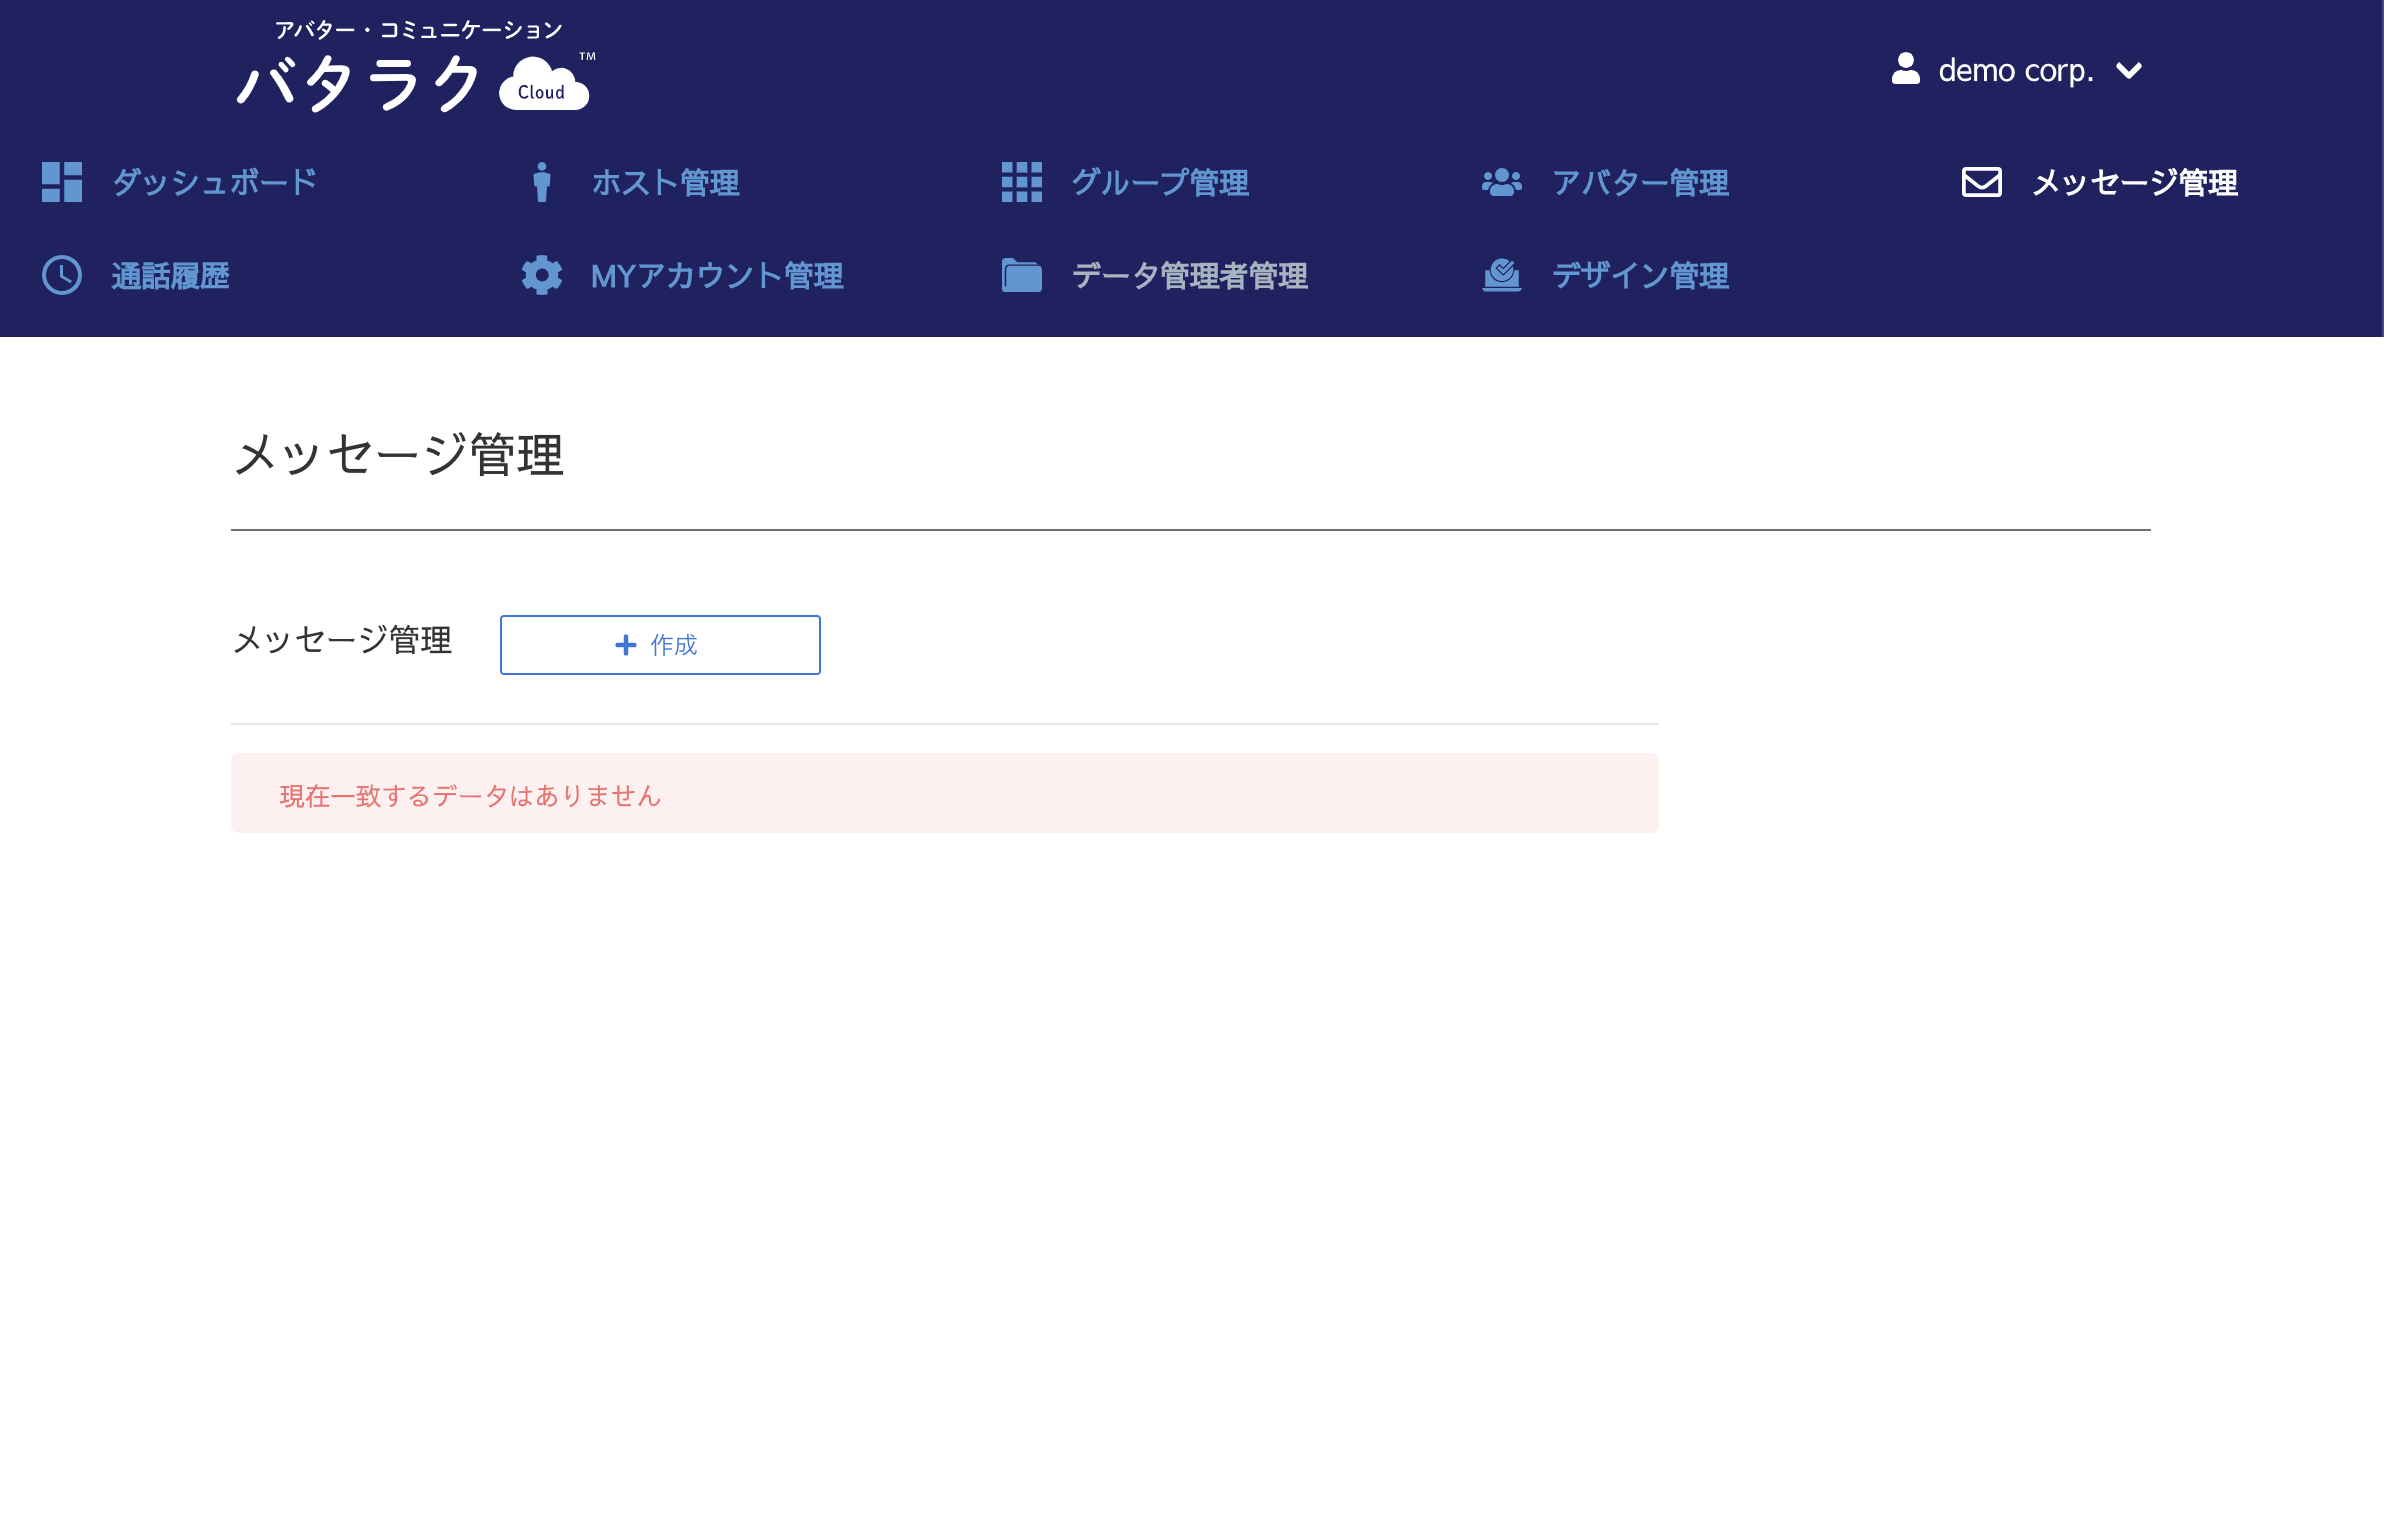
Task: Expand the demo corp. chevron dropdown
Action: click(x=2129, y=70)
